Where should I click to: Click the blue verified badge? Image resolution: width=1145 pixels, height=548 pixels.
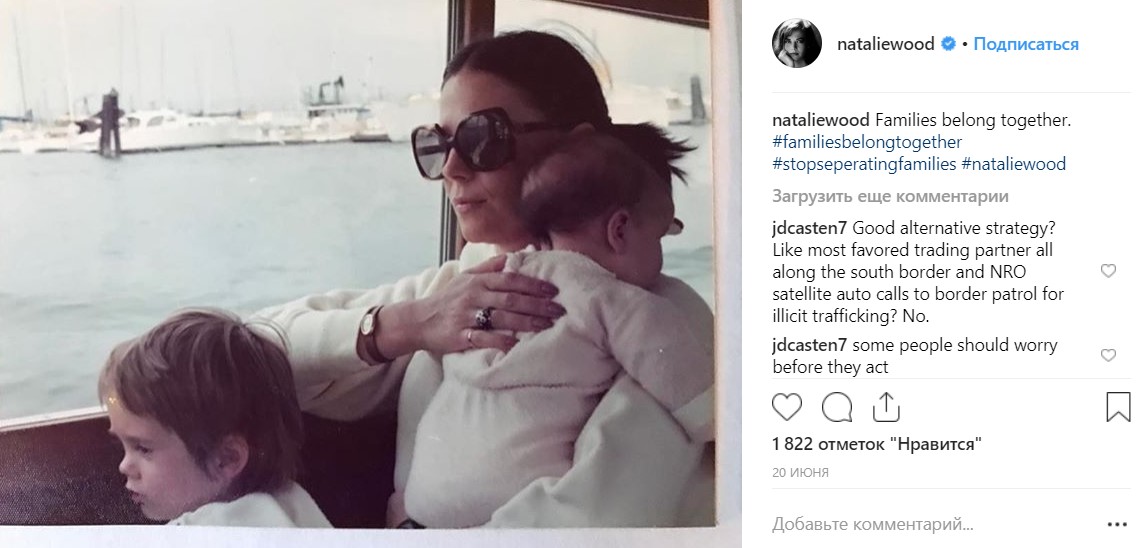[x=948, y=44]
